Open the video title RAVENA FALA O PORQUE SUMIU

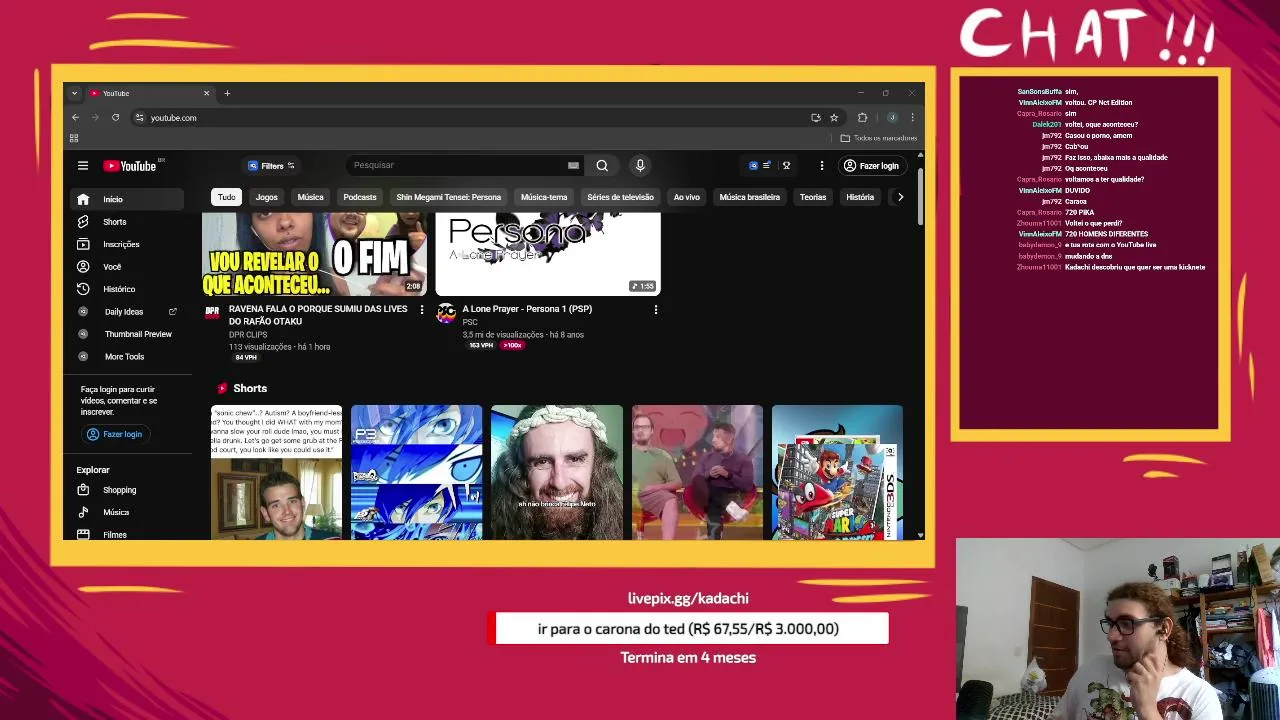coord(318,315)
